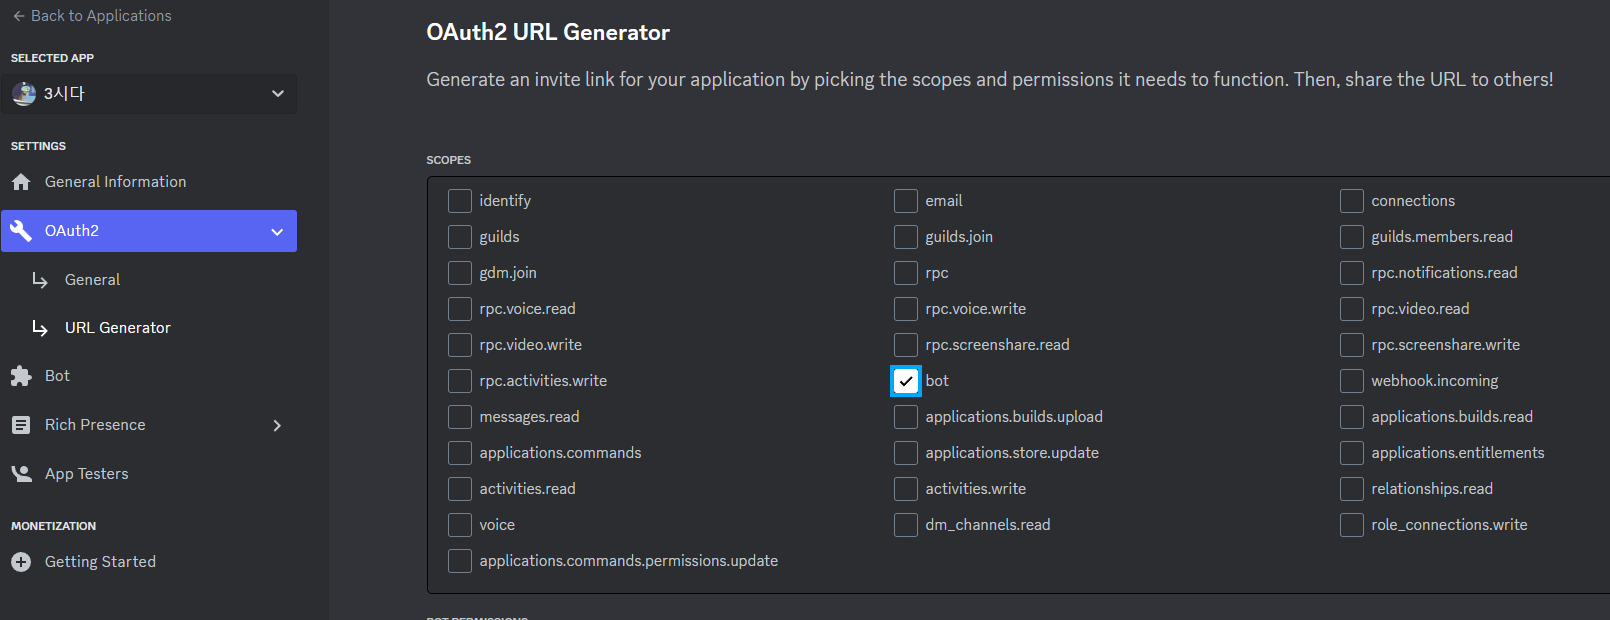The height and width of the screenshot is (620, 1610).
Task: Expand the Rich Presence submenu arrow
Action: point(277,426)
